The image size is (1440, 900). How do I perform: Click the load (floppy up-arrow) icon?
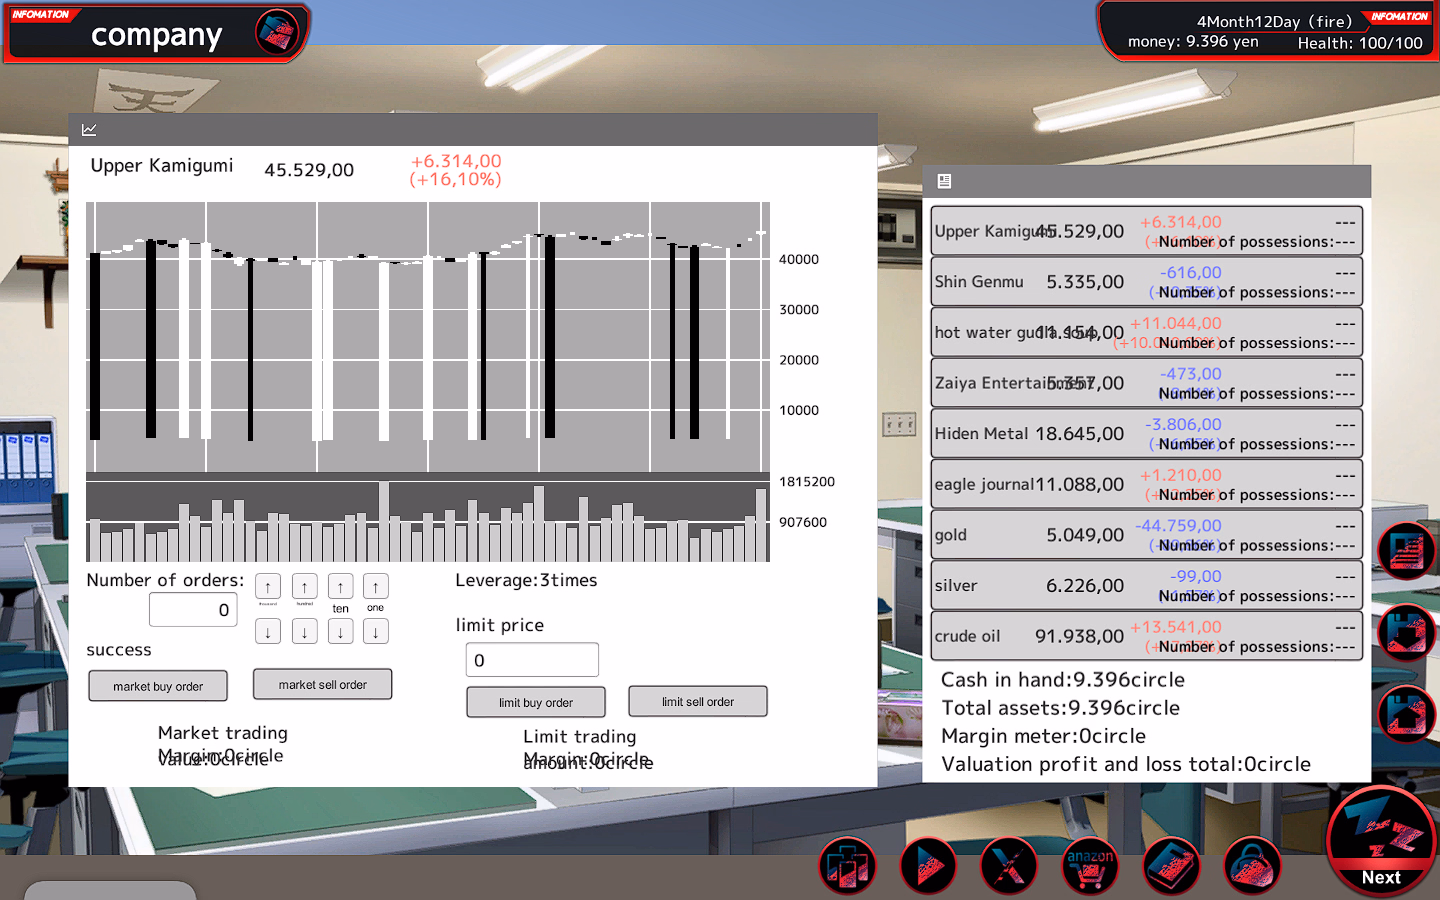[x=1406, y=714]
